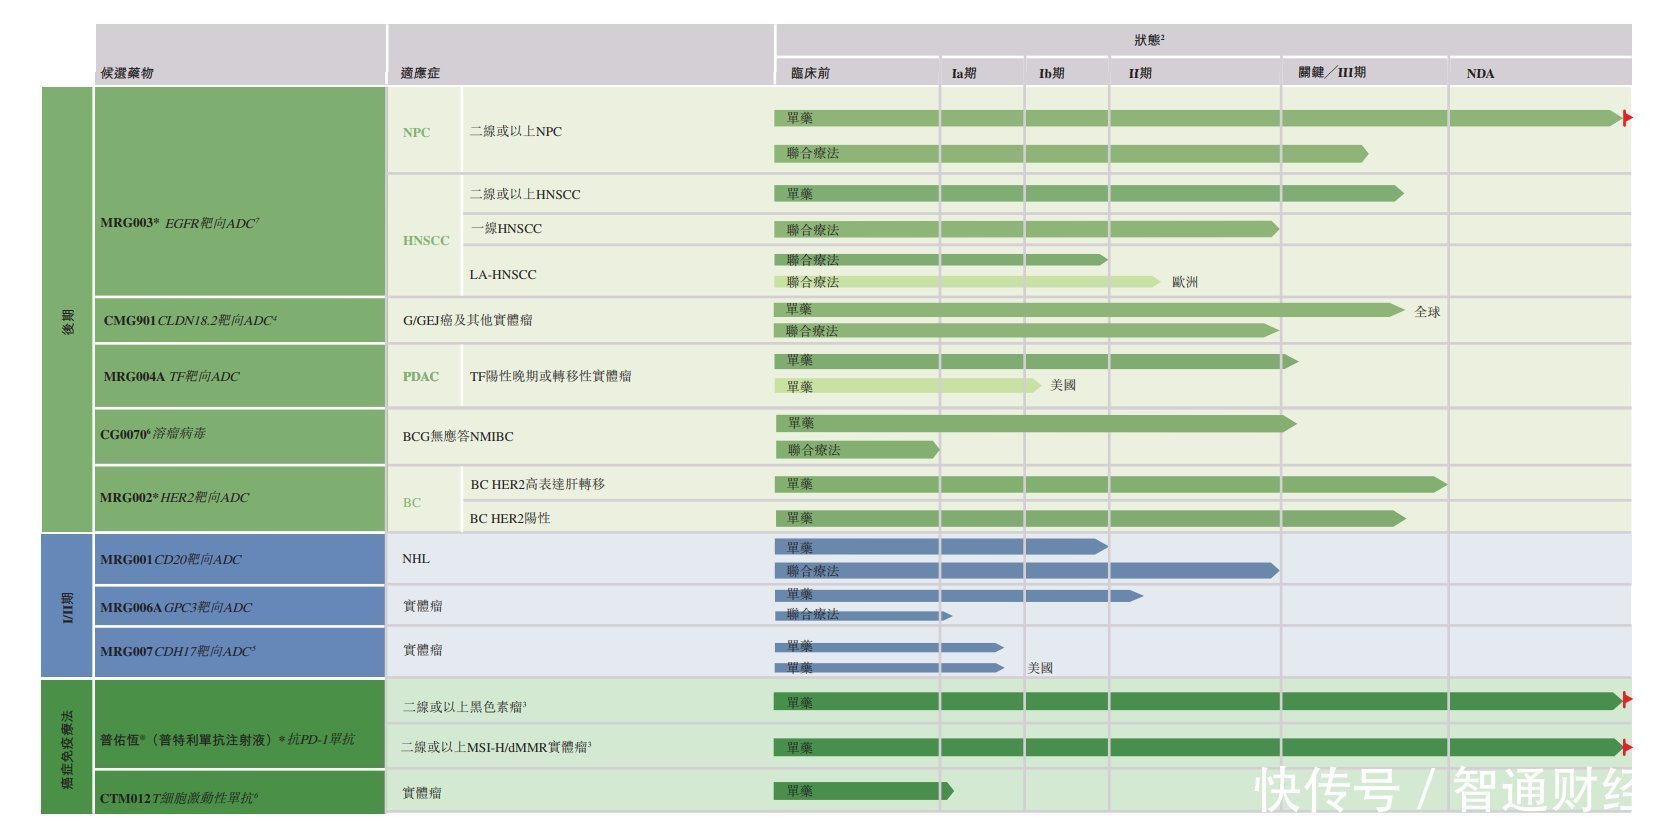Viewport: 1656px width, 819px height.
Task: Click the red arrow ending the NPC 單藥 bar
Action: click(x=1626, y=118)
